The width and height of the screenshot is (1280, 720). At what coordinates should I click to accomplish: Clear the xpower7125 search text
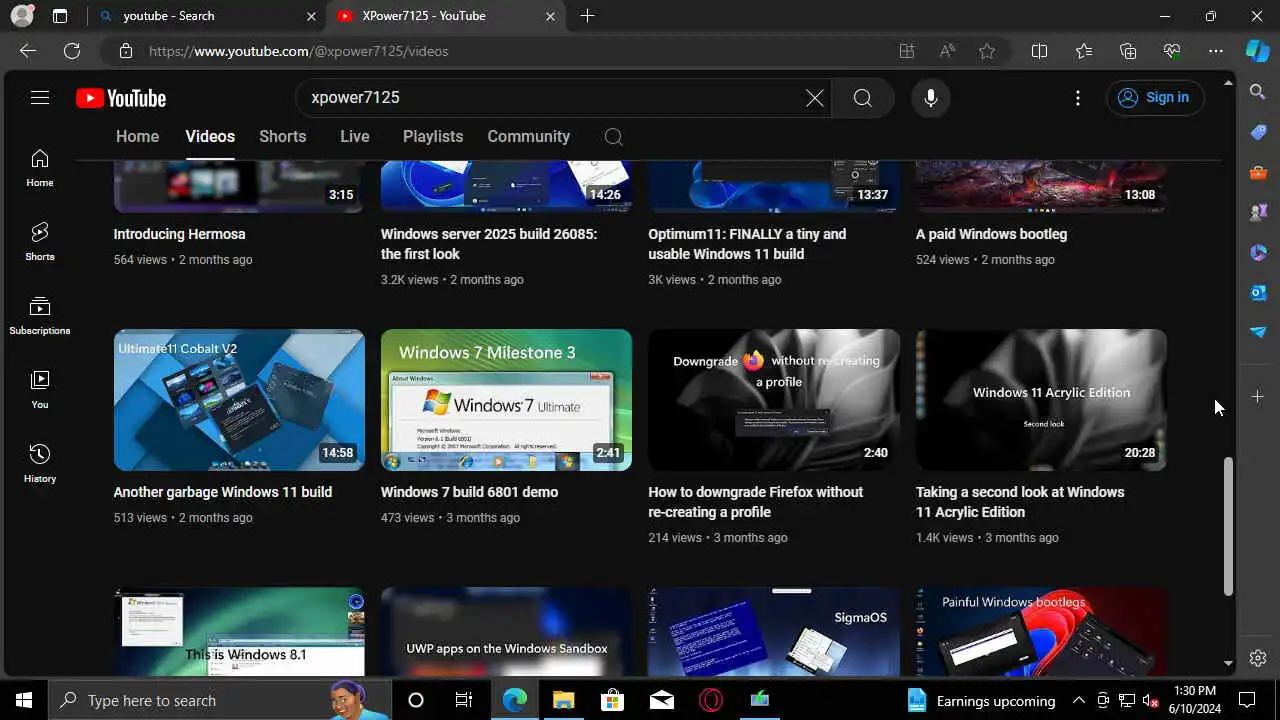815,98
